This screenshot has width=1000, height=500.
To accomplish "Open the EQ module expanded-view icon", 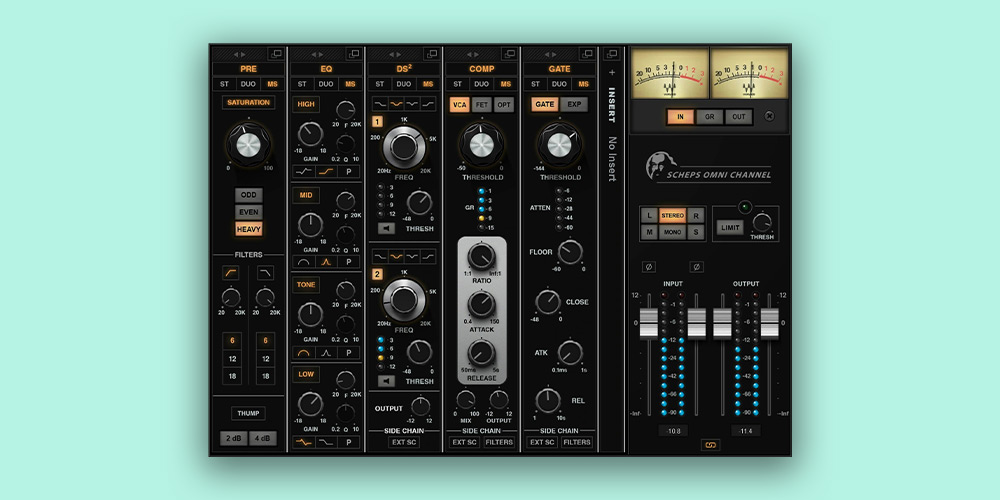I will pyautogui.click(x=353, y=54).
